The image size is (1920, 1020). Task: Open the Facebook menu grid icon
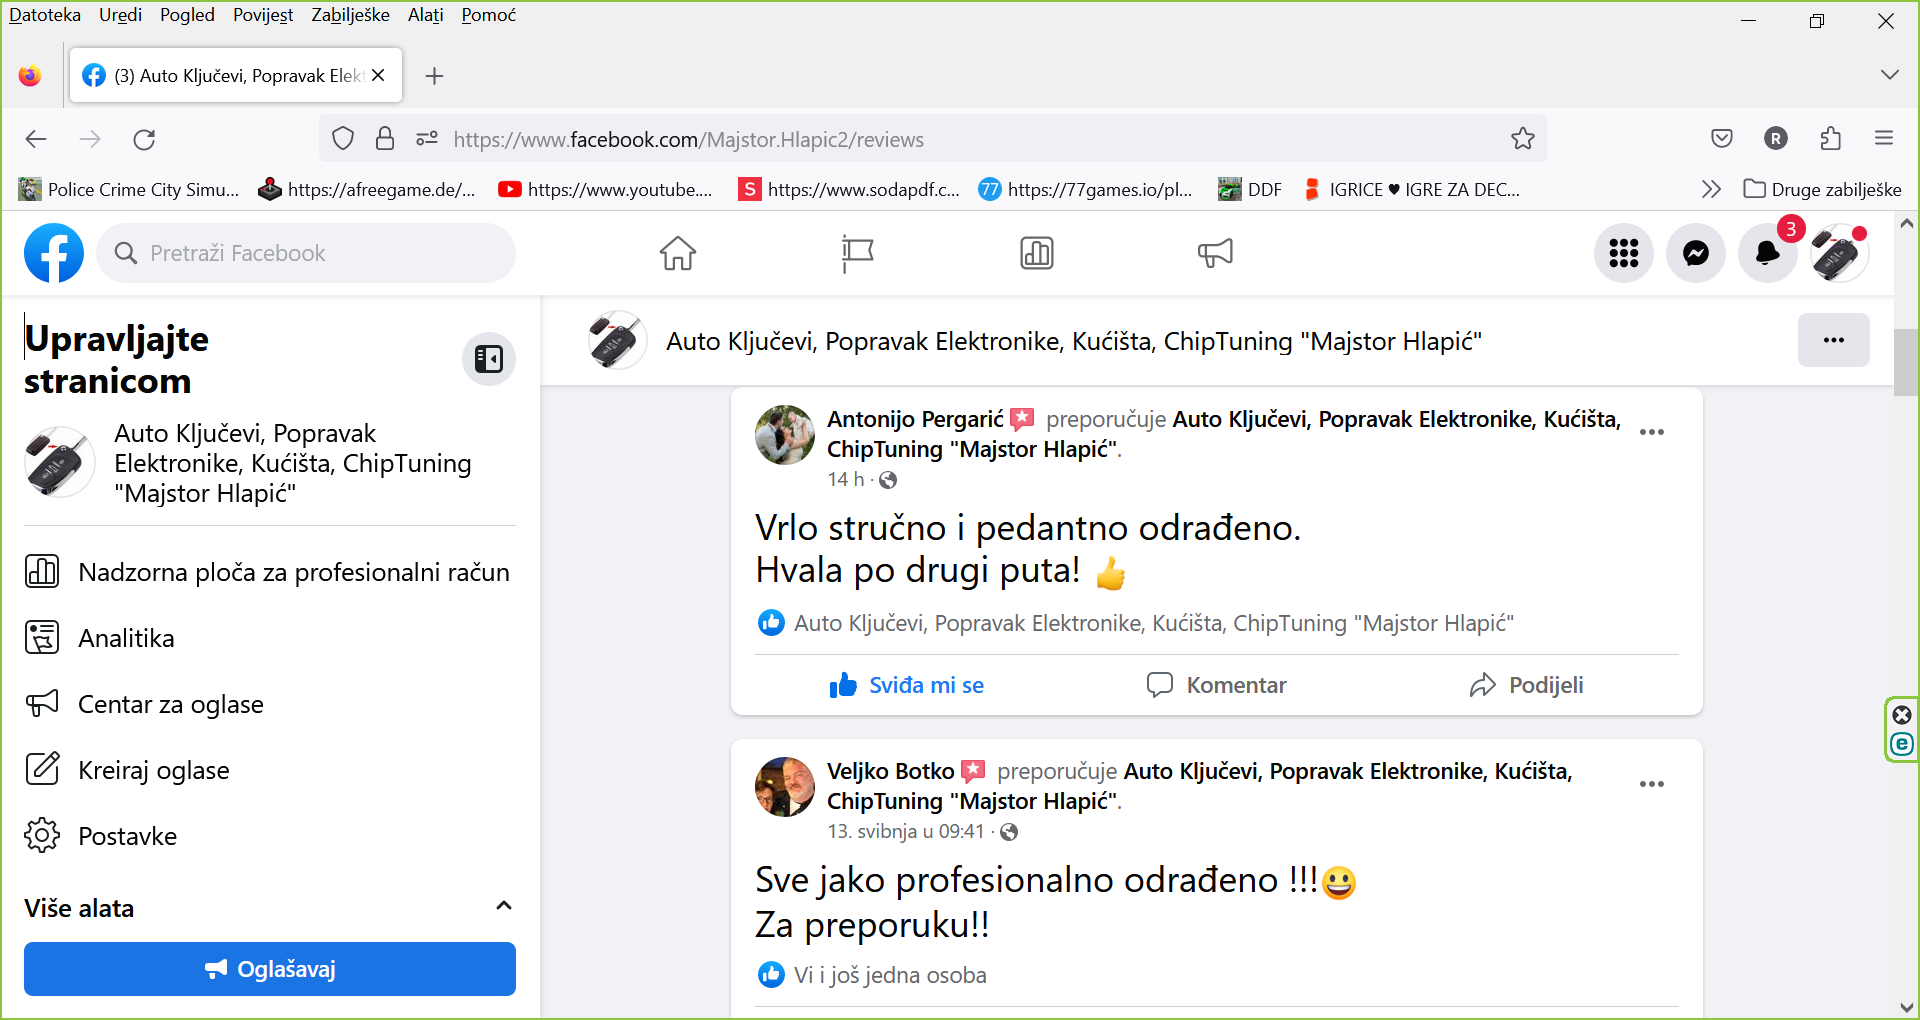pos(1624,253)
